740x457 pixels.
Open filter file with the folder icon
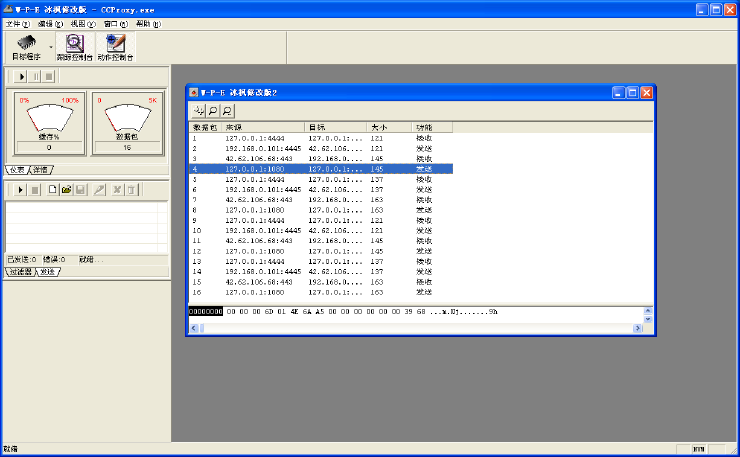(67, 190)
